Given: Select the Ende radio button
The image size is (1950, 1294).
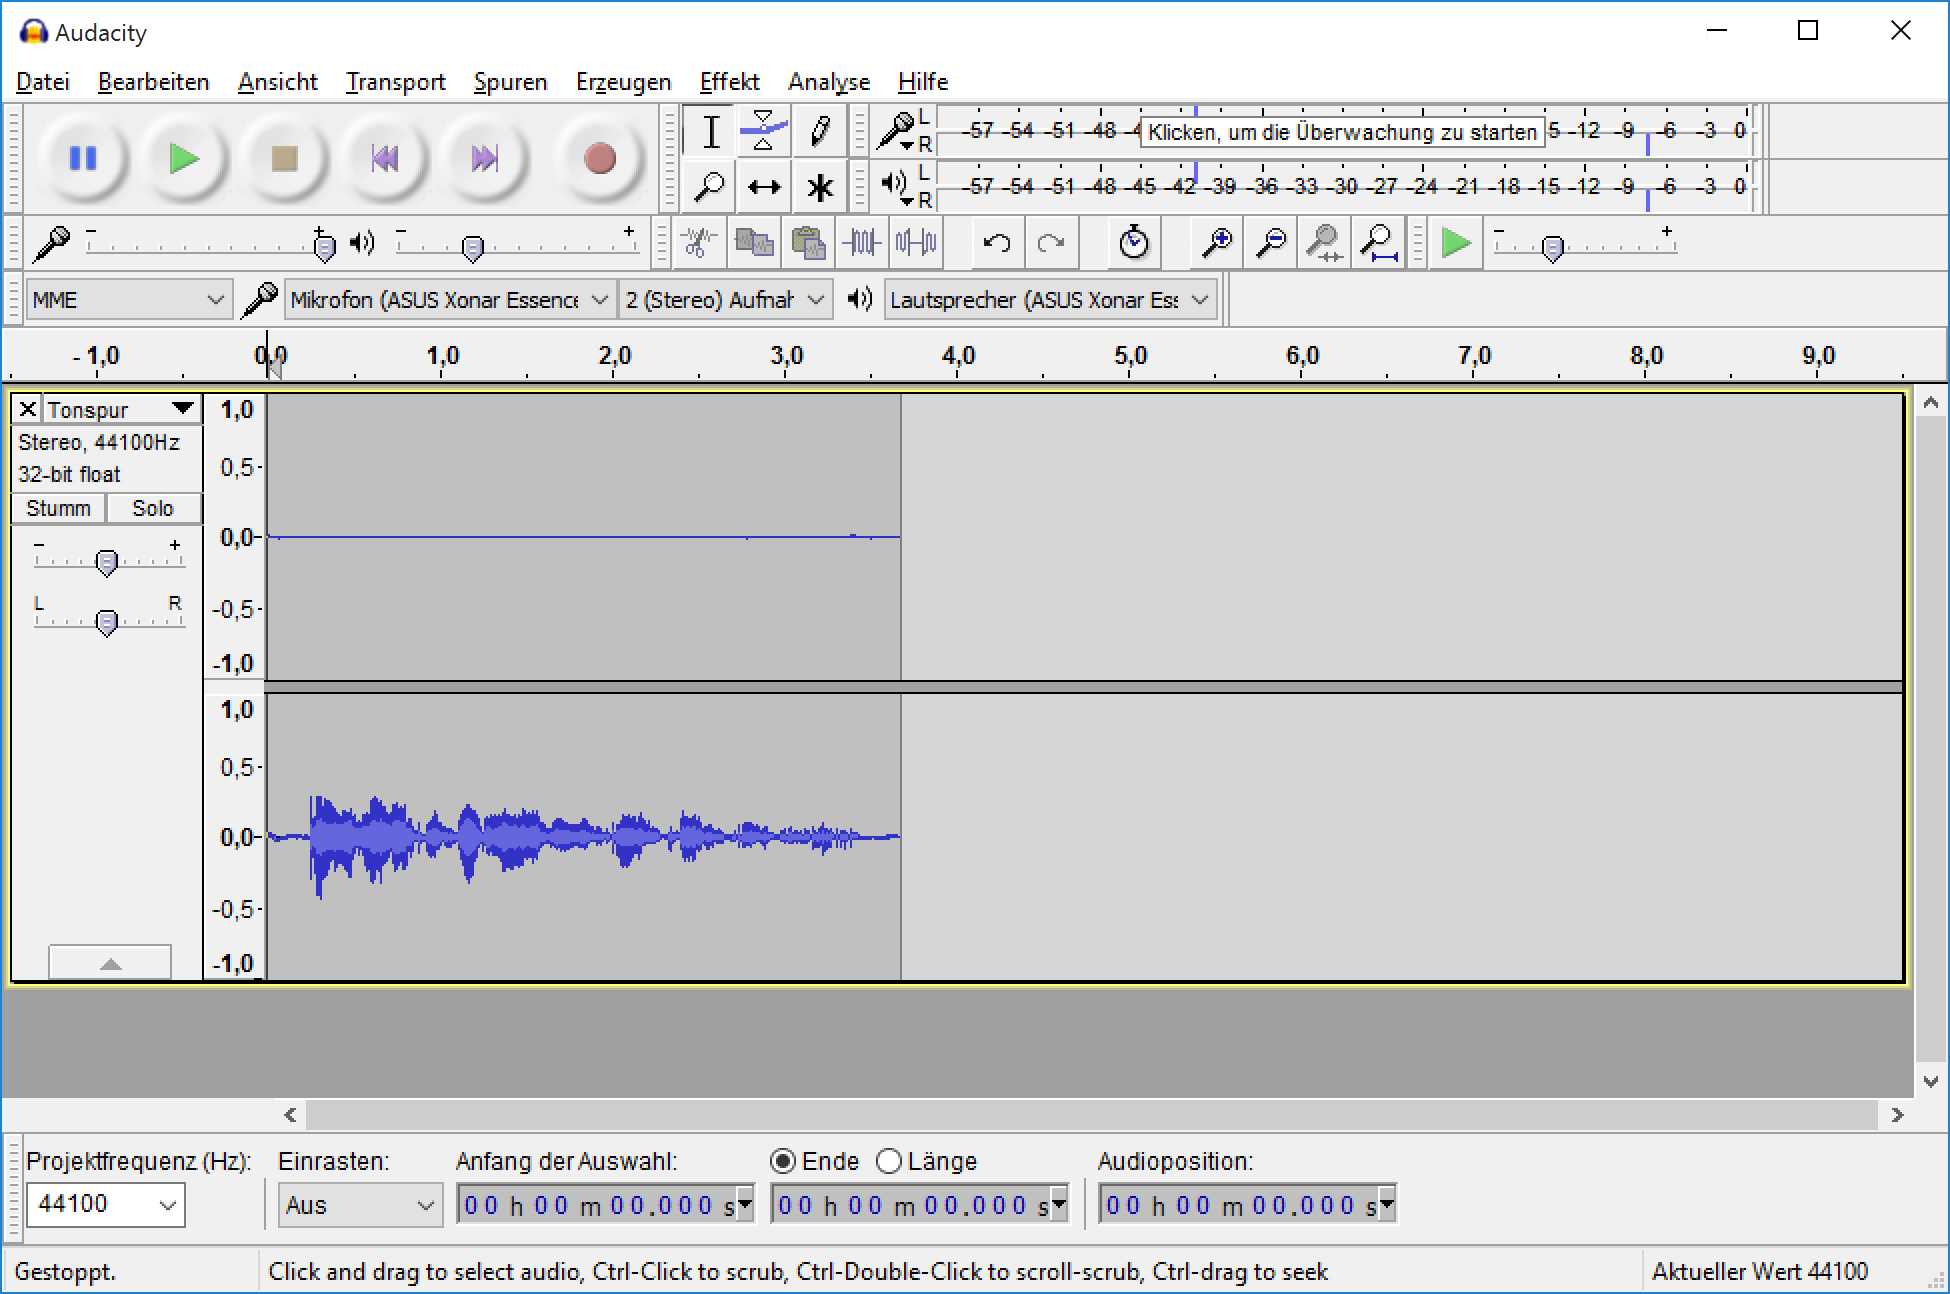Looking at the screenshot, I should [x=784, y=1161].
